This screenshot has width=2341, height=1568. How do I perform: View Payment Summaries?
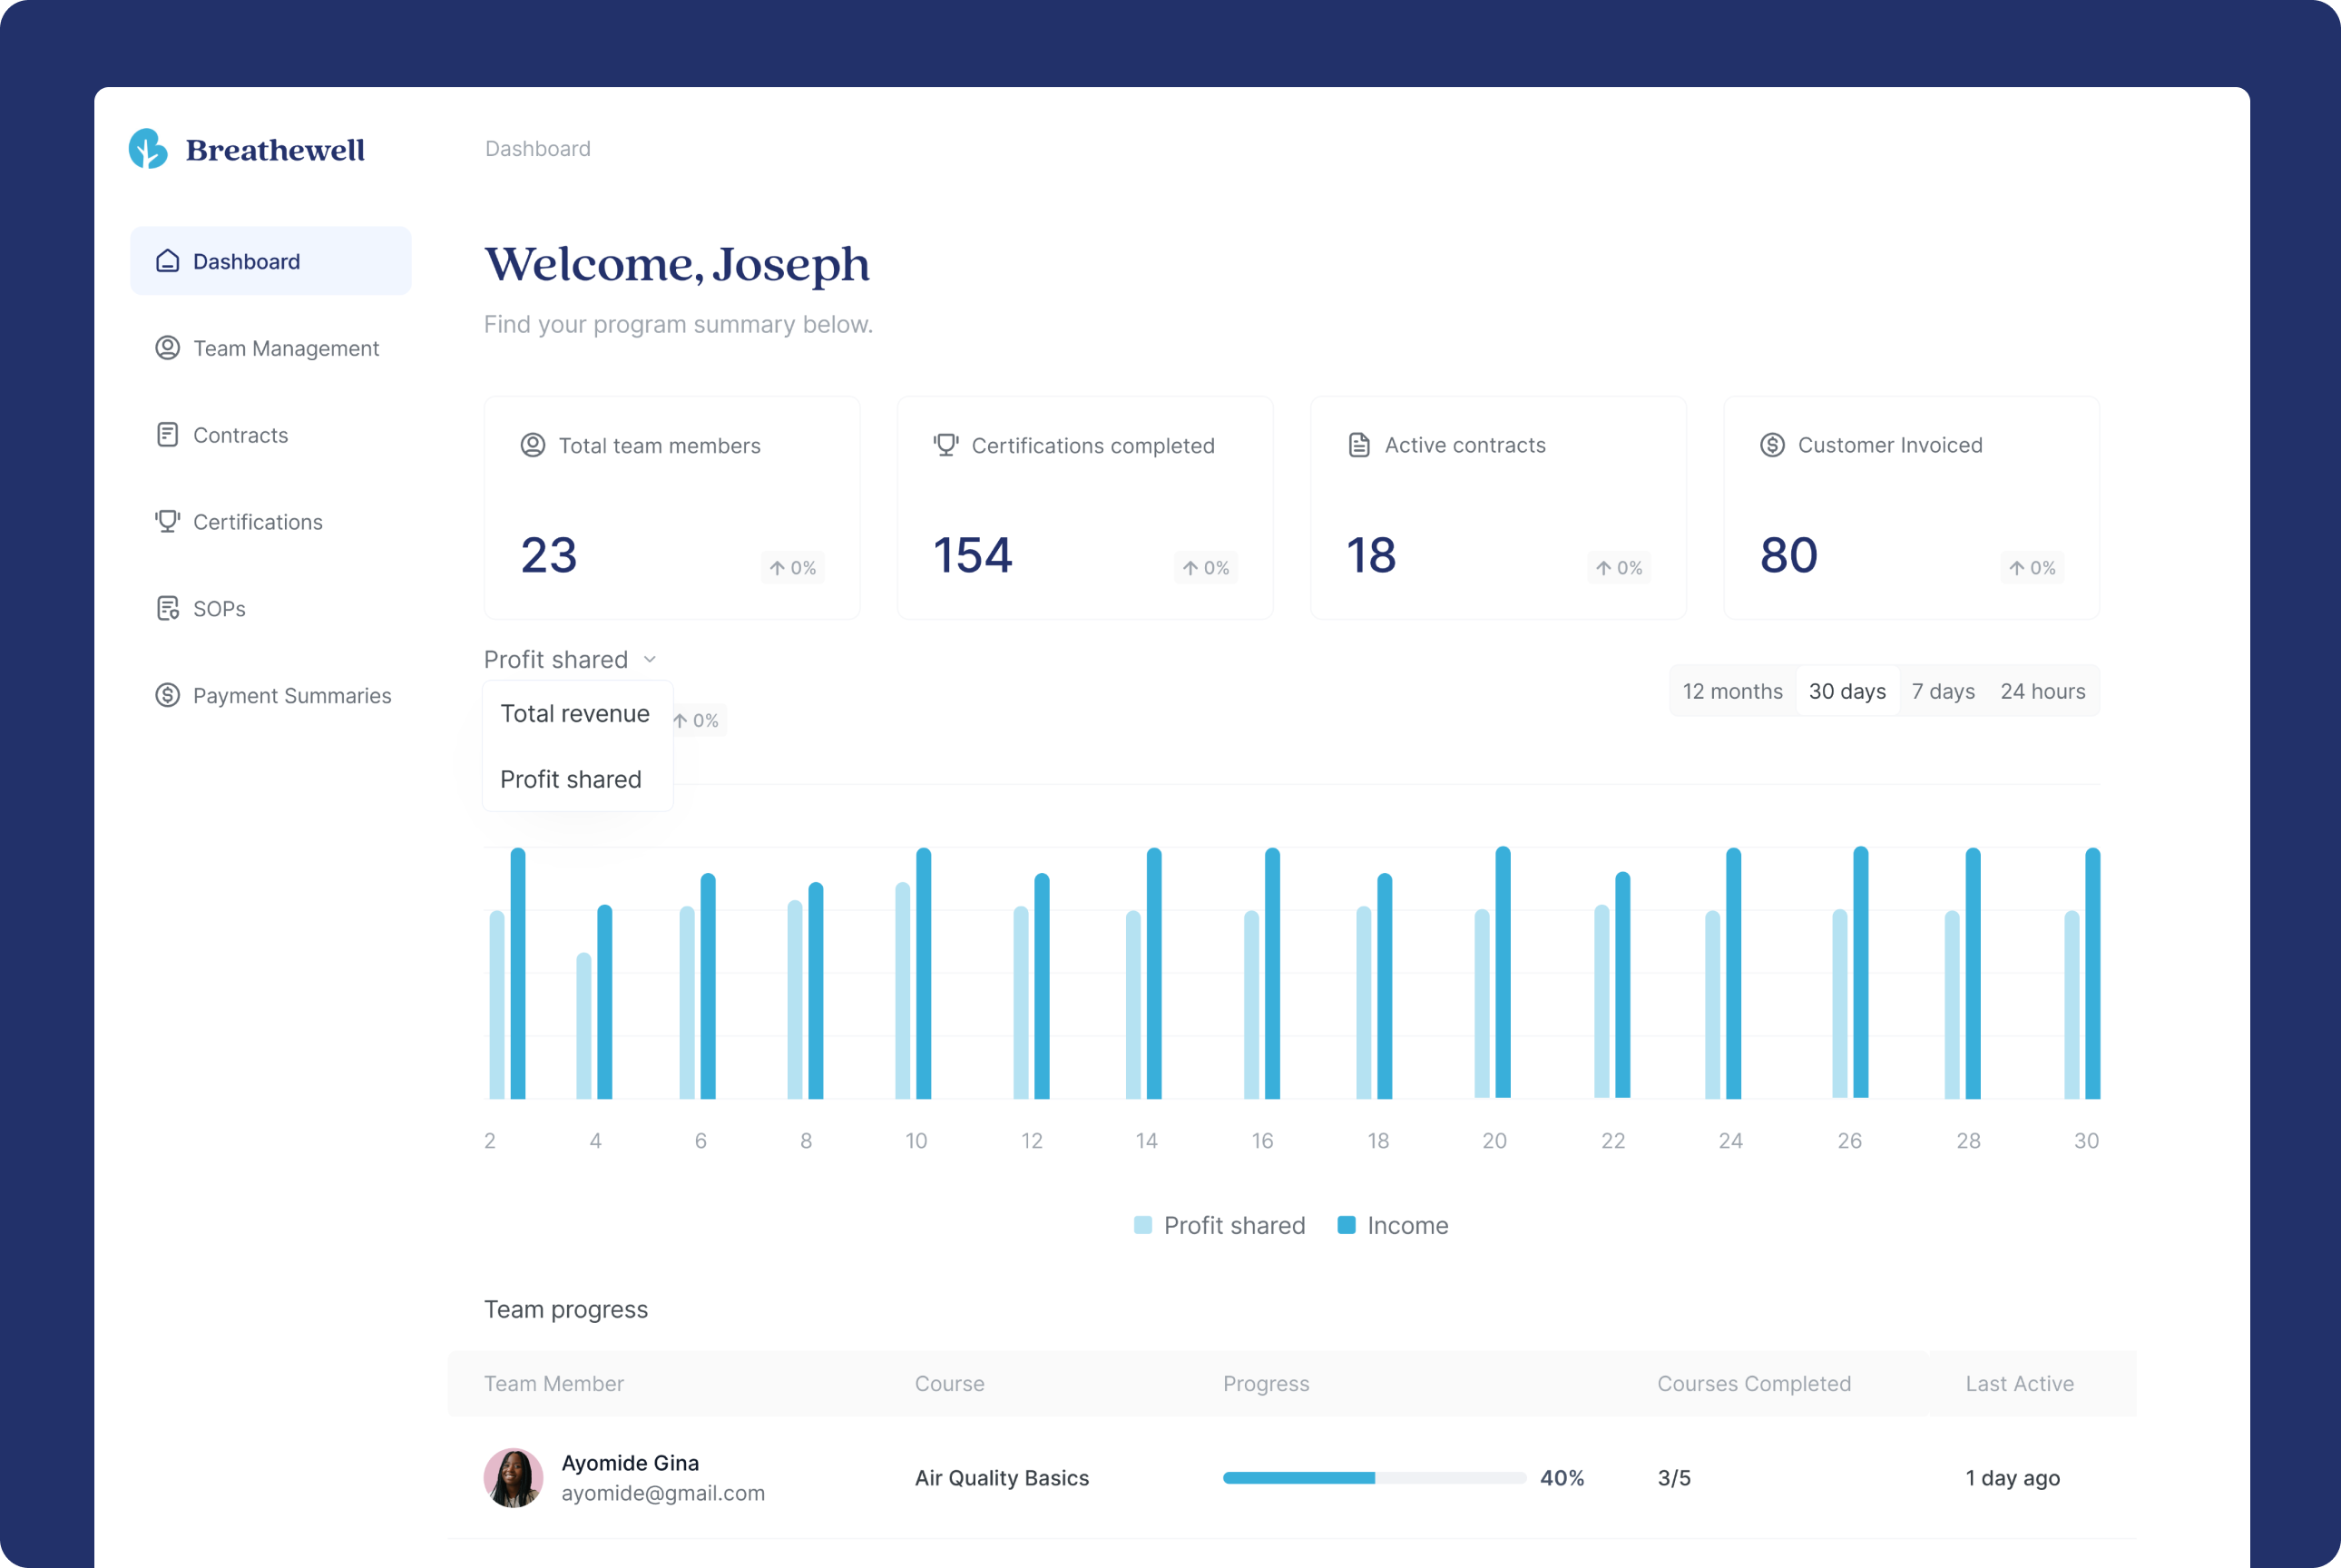point(270,695)
